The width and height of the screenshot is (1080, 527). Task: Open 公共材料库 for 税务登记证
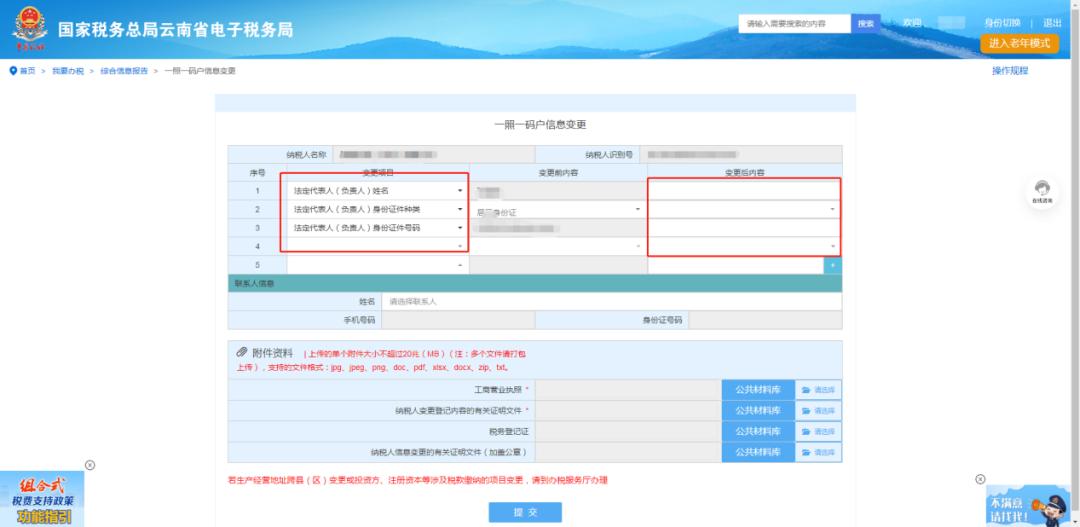point(758,431)
